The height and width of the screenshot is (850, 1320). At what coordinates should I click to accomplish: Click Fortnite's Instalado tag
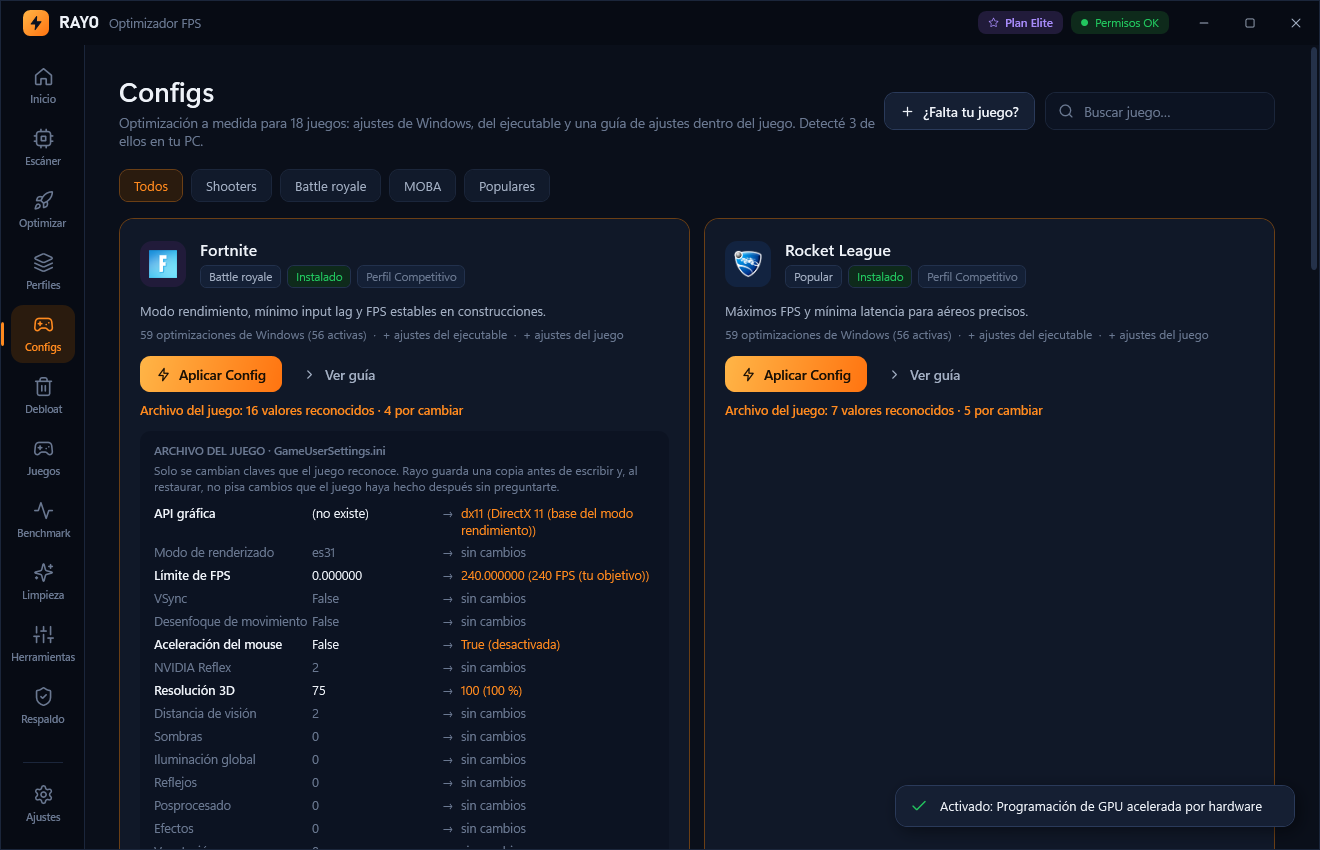pos(319,277)
